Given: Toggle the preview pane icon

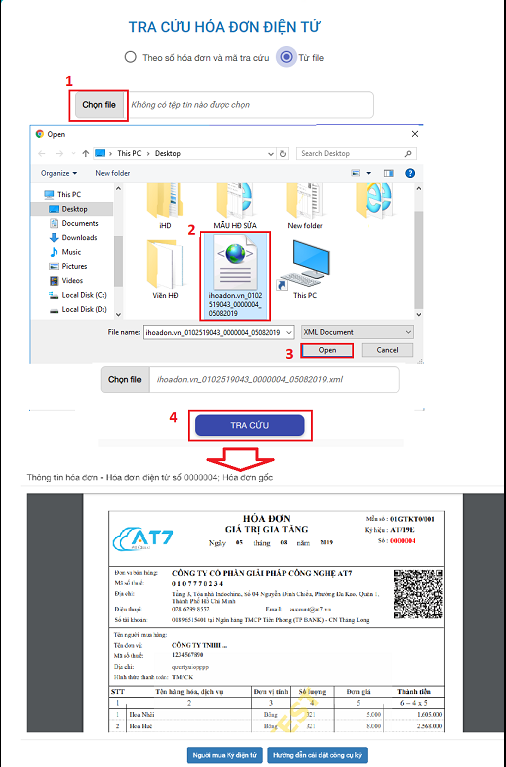Looking at the screenshot, I should pos(389,173).
